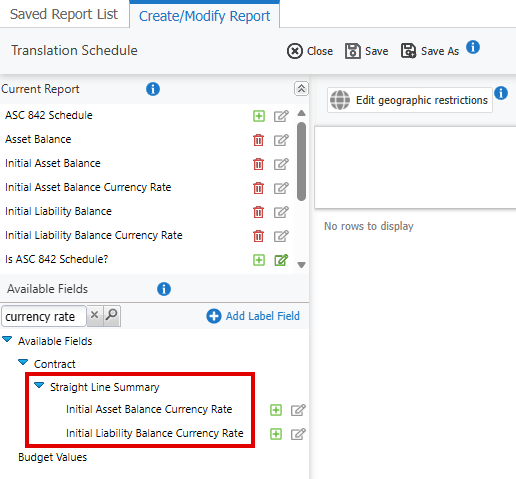Delete Initial Asset Balance field
This screenshot has width=516, height=479.
(x=258, y=164)
